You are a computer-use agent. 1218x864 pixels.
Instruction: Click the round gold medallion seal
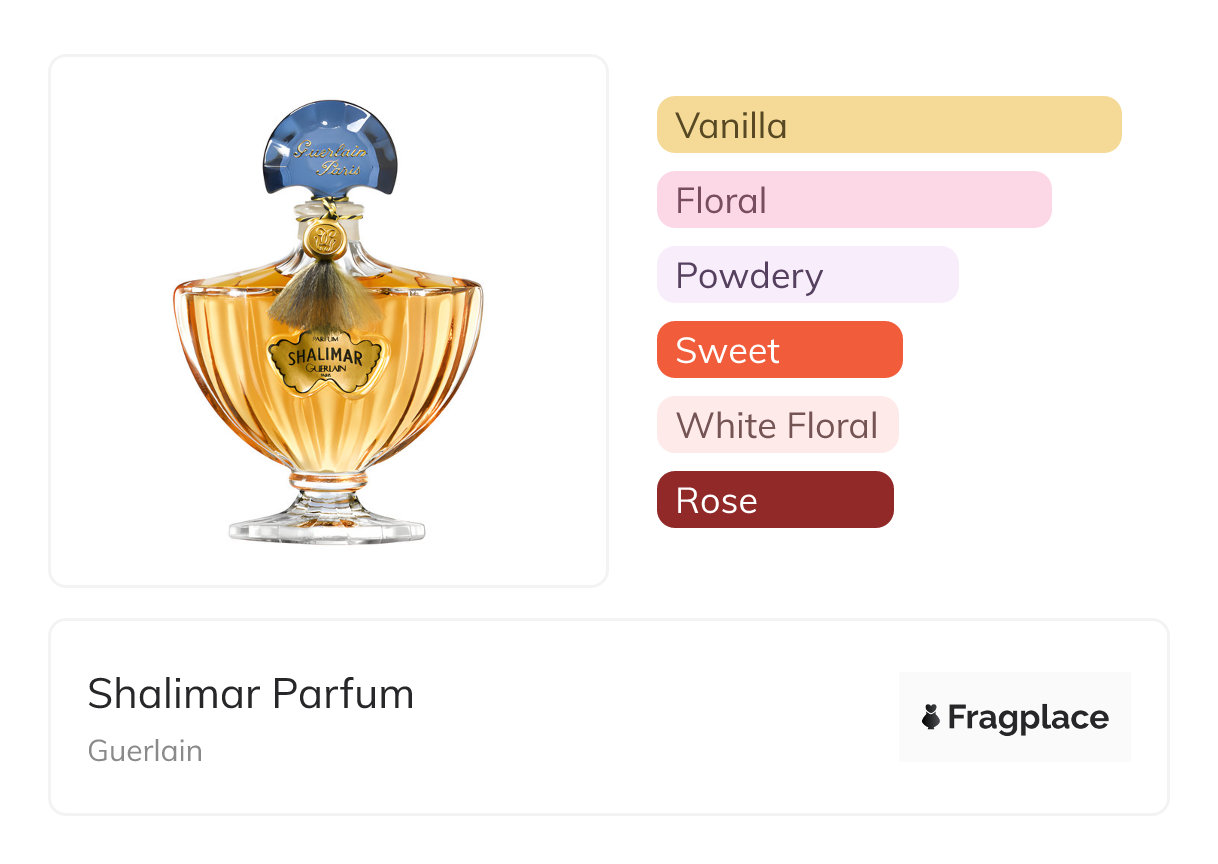(323, 239)
